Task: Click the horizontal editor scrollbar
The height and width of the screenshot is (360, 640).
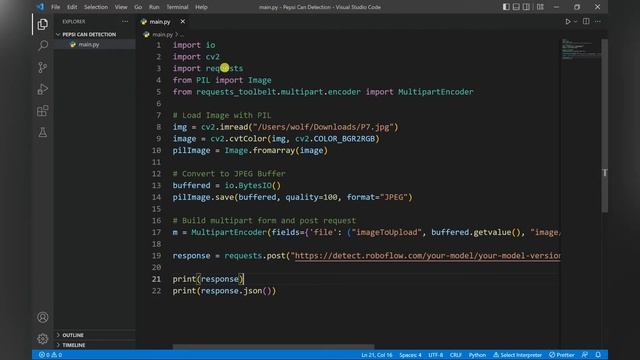Action: (273, 347)
